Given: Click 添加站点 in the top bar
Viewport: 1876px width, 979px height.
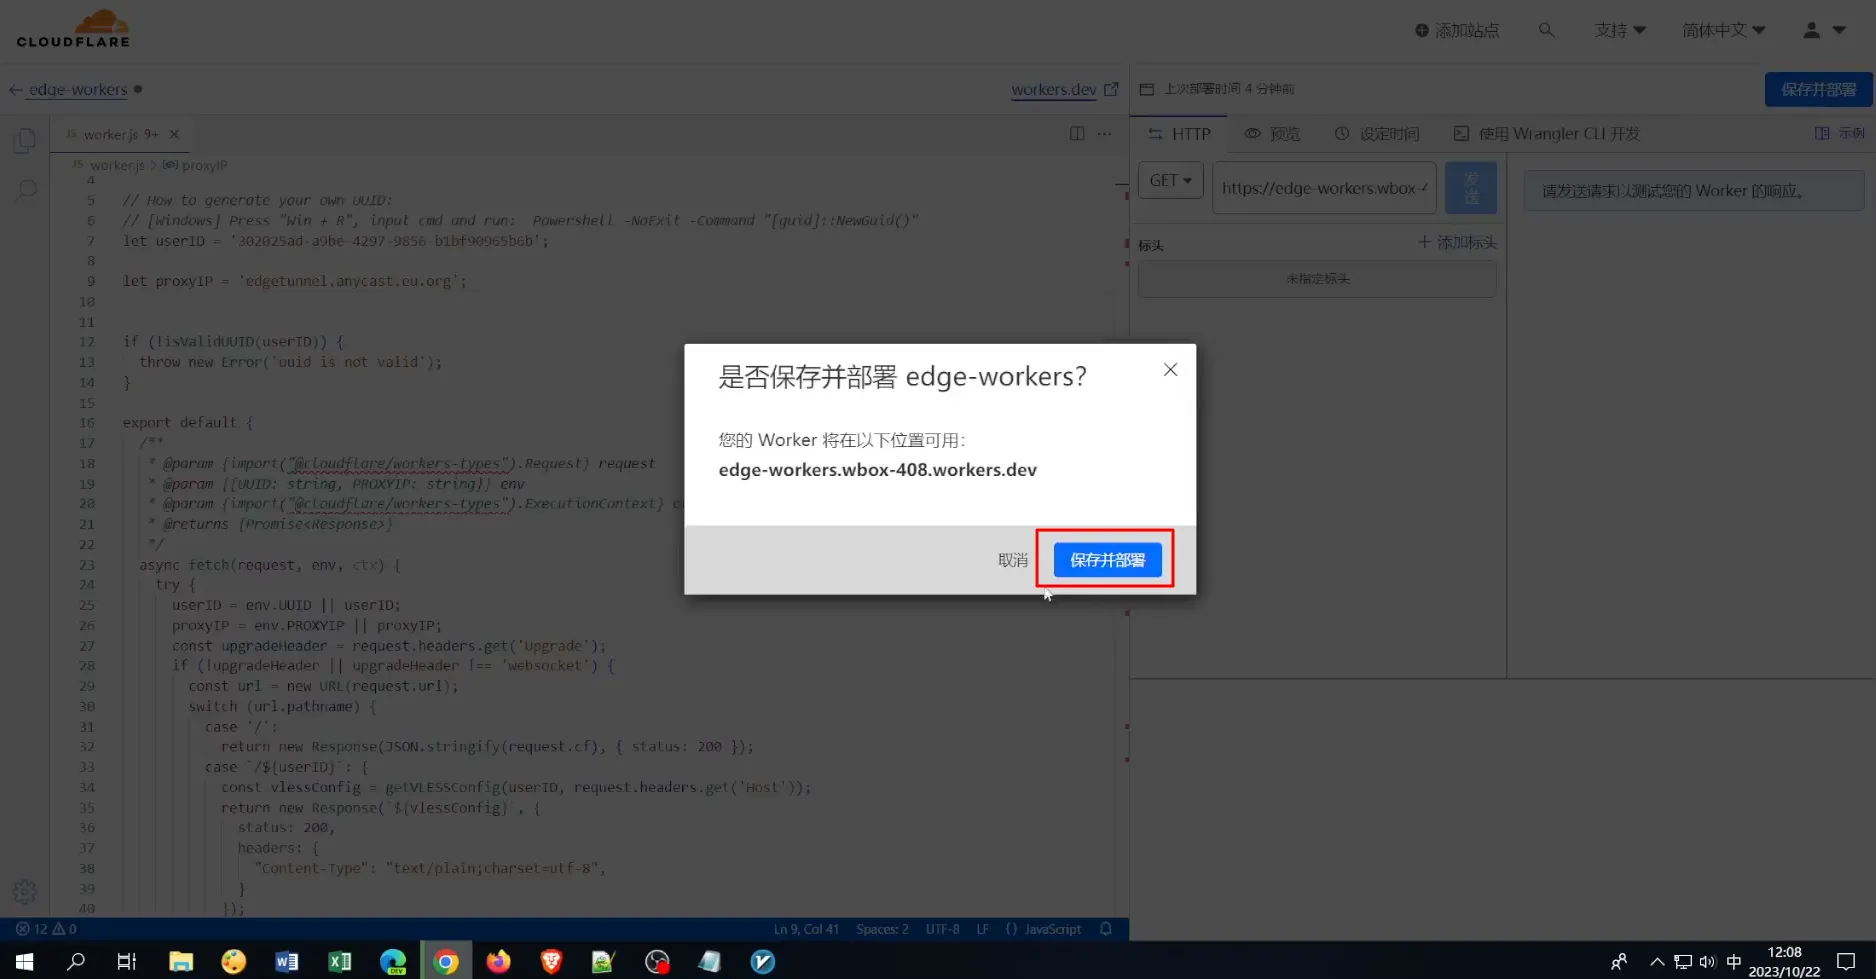Looking at the screenshot, I should coord(1457,30).
